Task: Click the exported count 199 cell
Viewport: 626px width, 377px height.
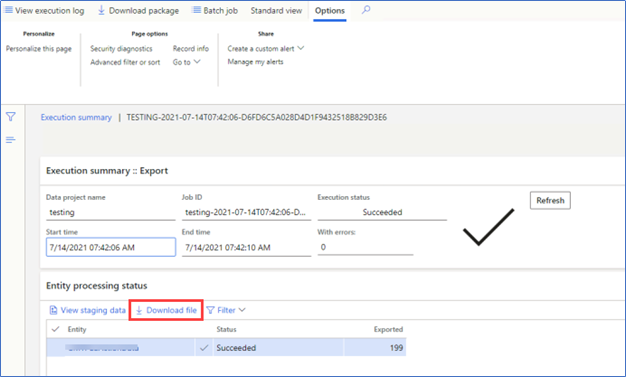Action: point(374,348)
